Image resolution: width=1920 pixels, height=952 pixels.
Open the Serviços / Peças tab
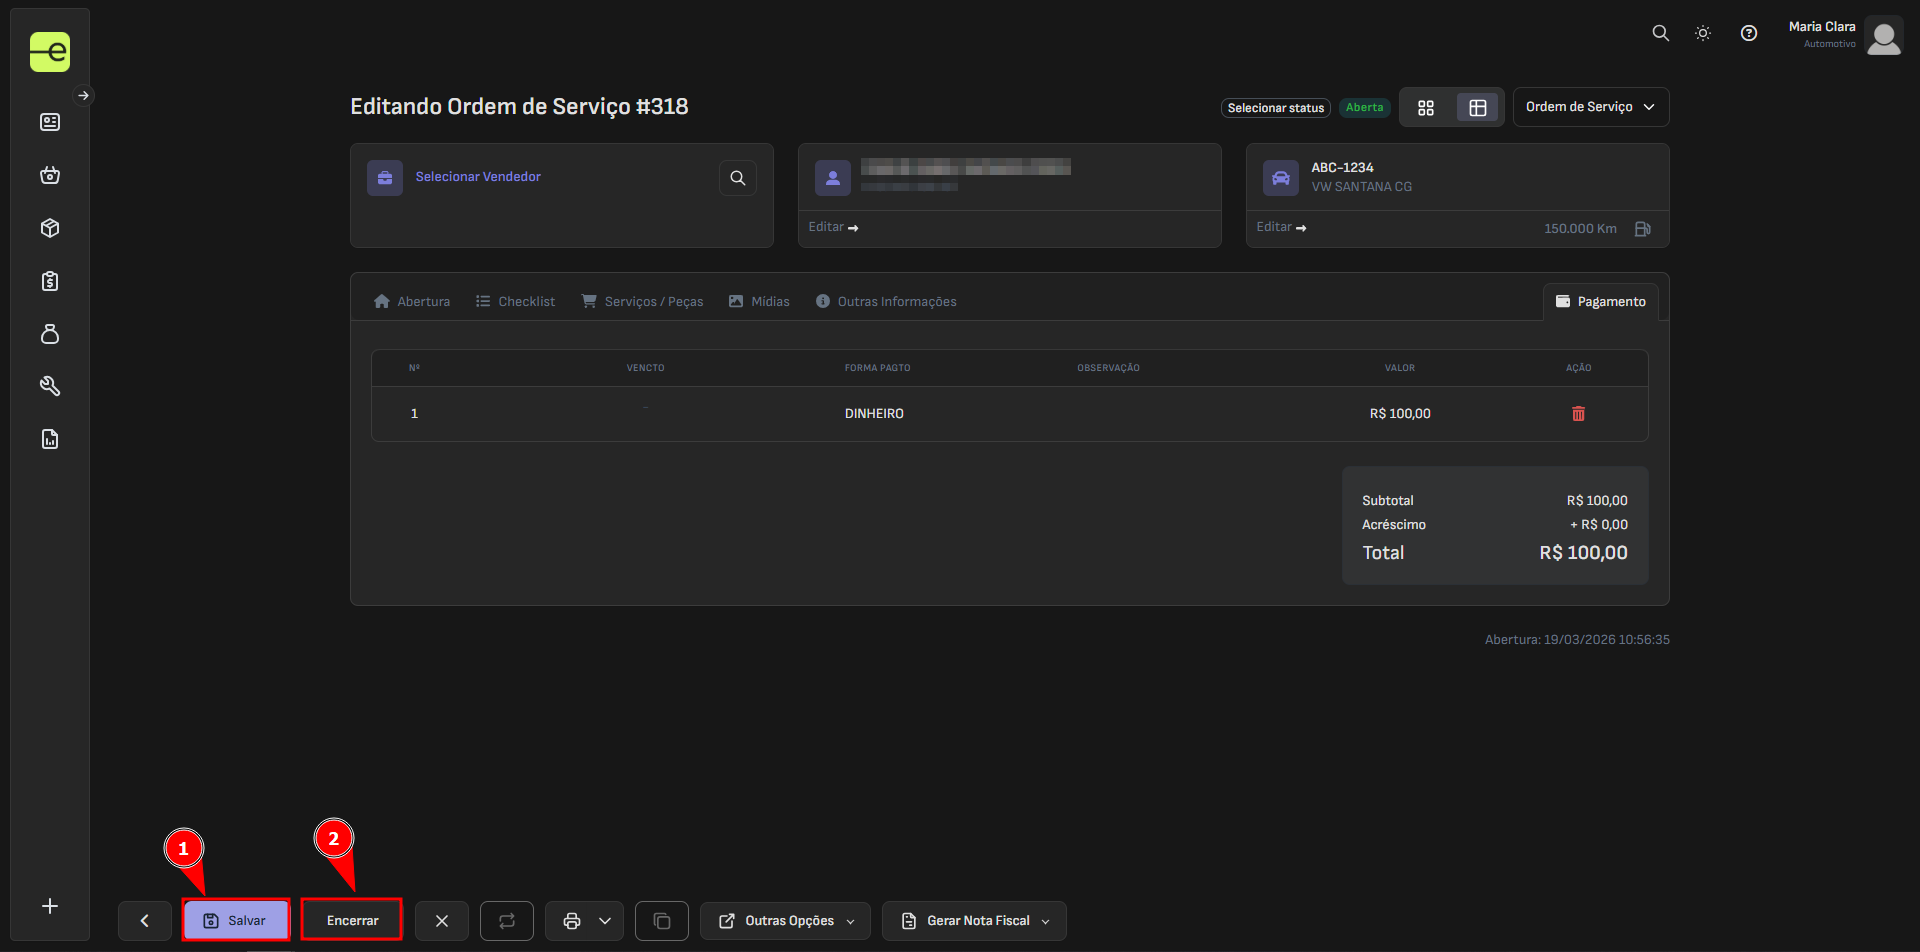point(643,301)
